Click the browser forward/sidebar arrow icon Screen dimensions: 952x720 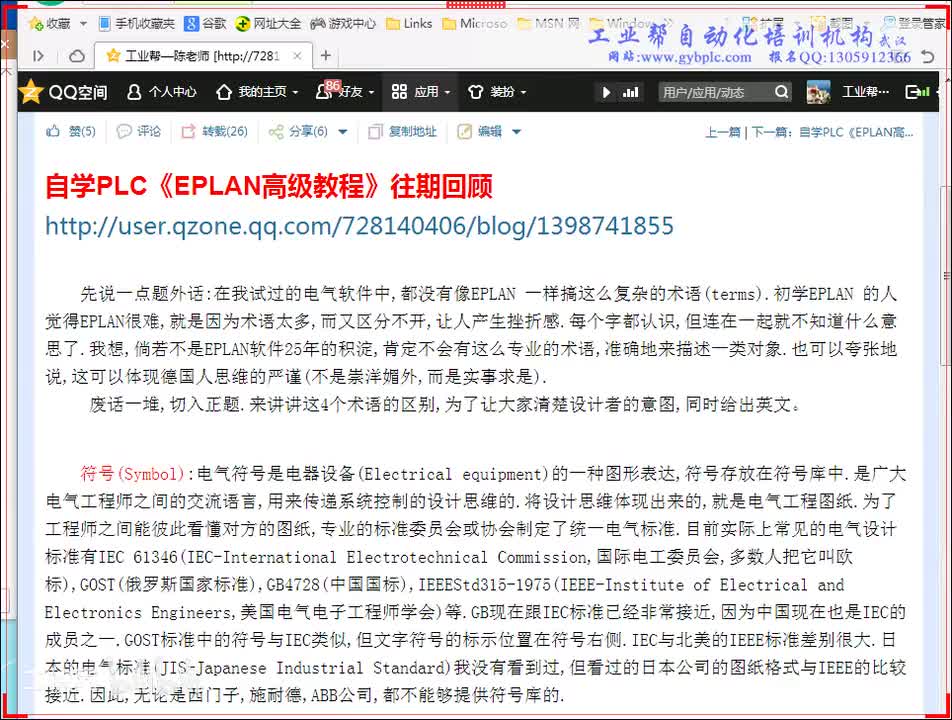[x=38, y=56]
